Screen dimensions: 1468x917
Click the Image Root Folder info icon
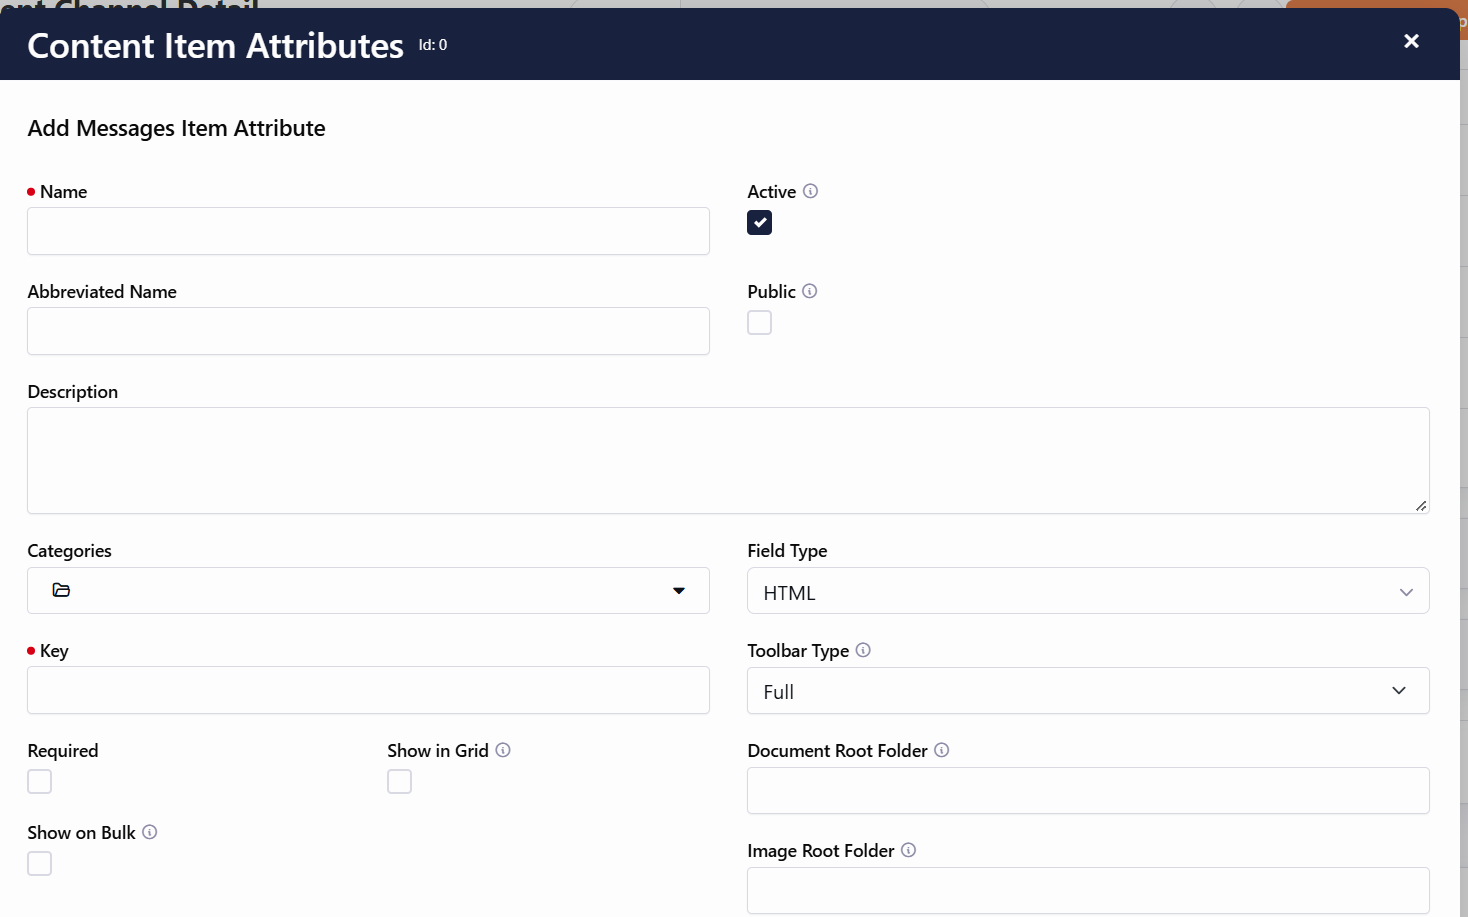(x=908, y=850)
